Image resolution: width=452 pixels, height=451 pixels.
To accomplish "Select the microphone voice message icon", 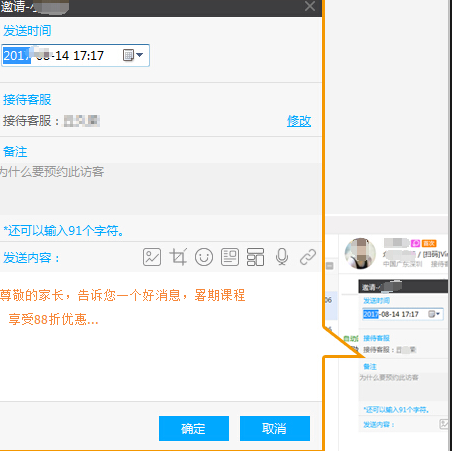I will point(282,257).
